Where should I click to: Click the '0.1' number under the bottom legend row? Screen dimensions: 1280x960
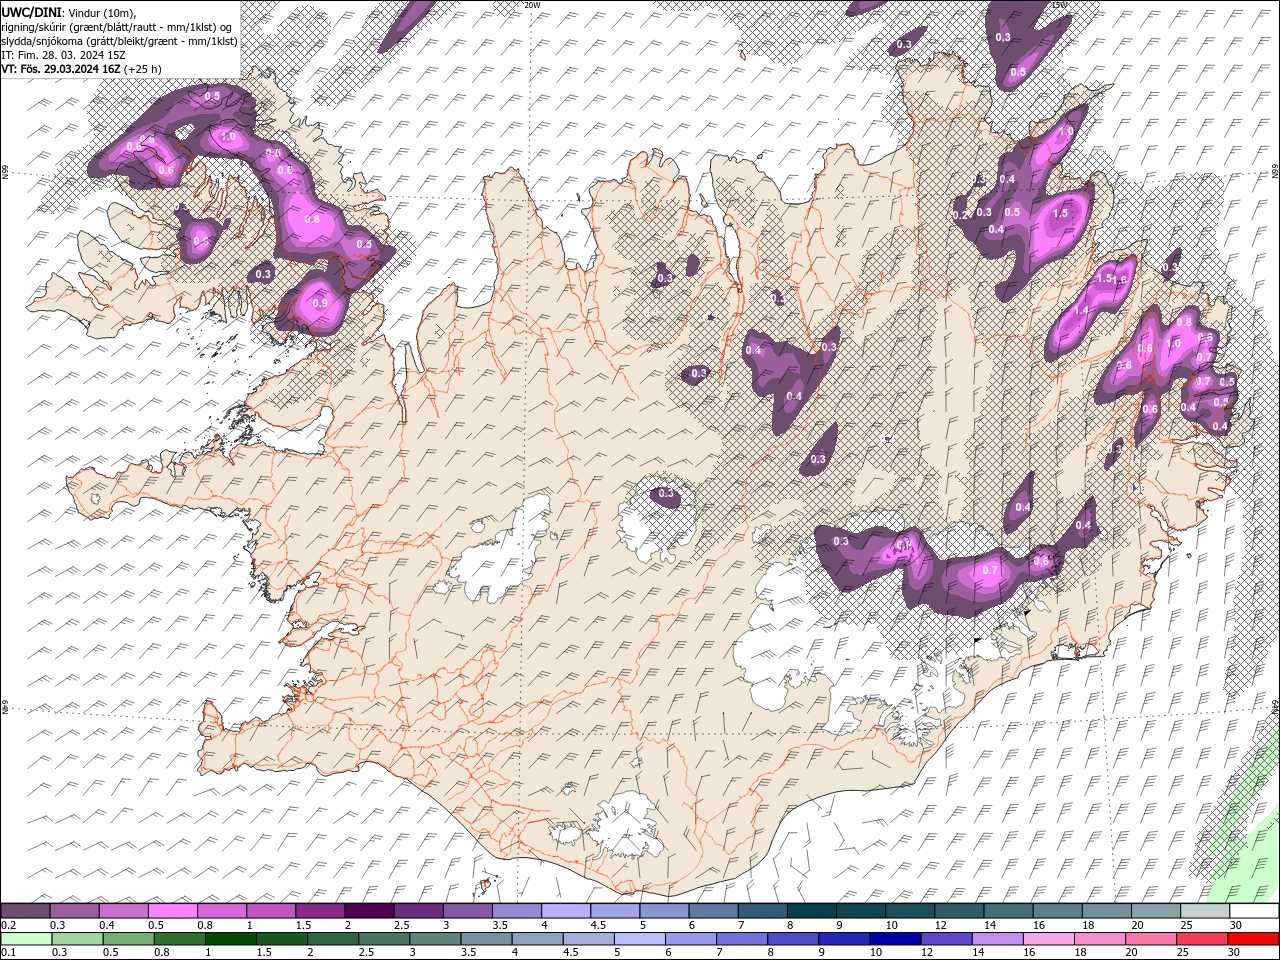(x=8, y=953)
